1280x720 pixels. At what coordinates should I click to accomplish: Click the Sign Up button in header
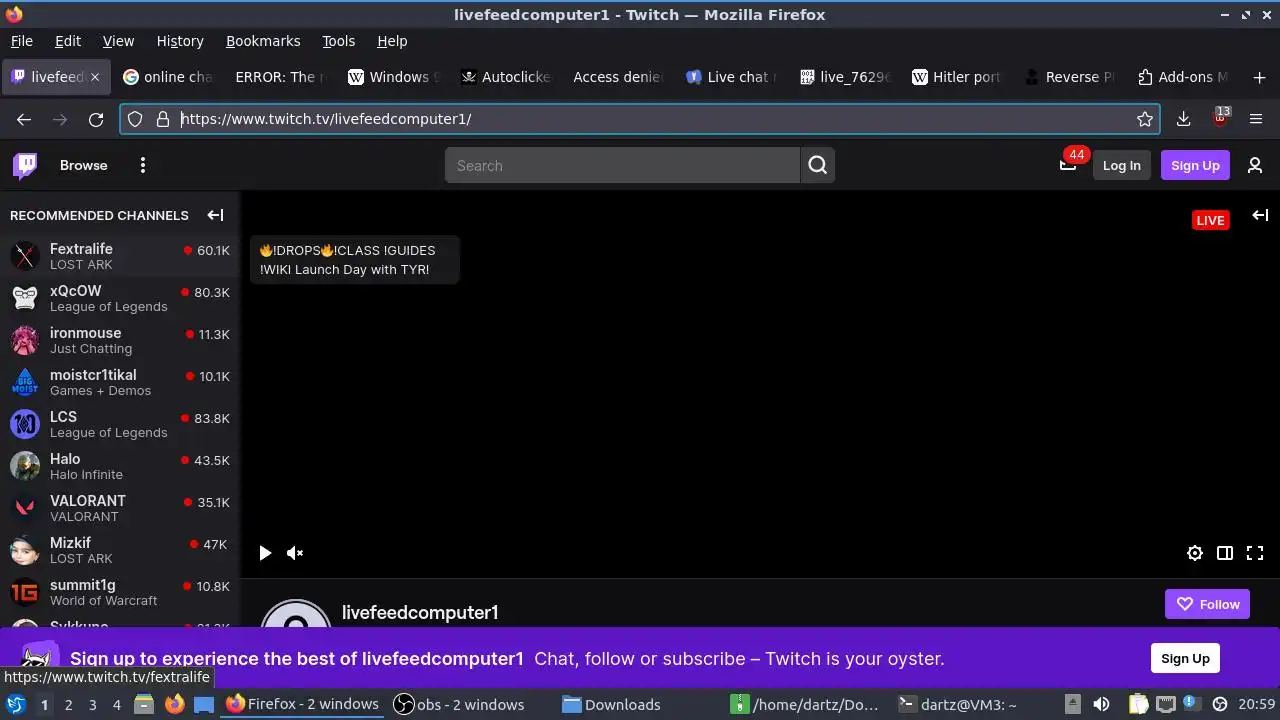pos(1195,165)
